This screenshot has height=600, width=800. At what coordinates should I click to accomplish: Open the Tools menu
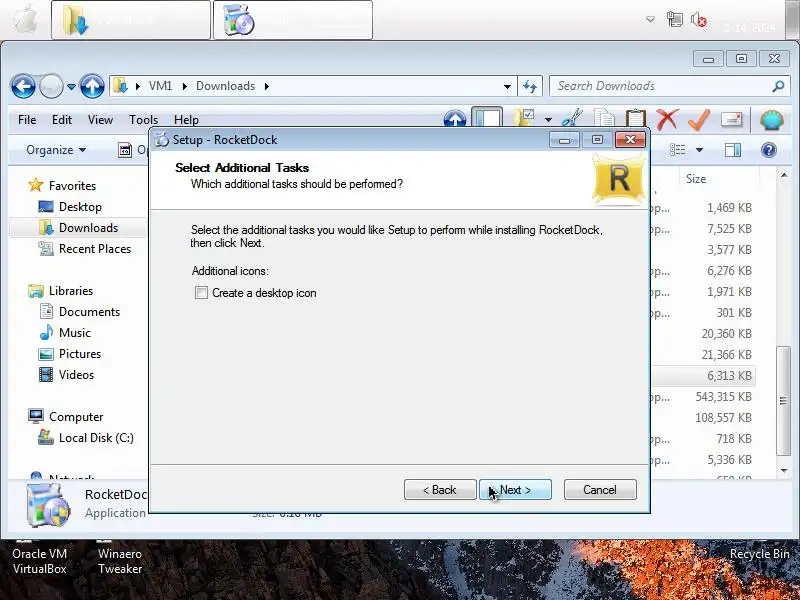coord(143,120)
